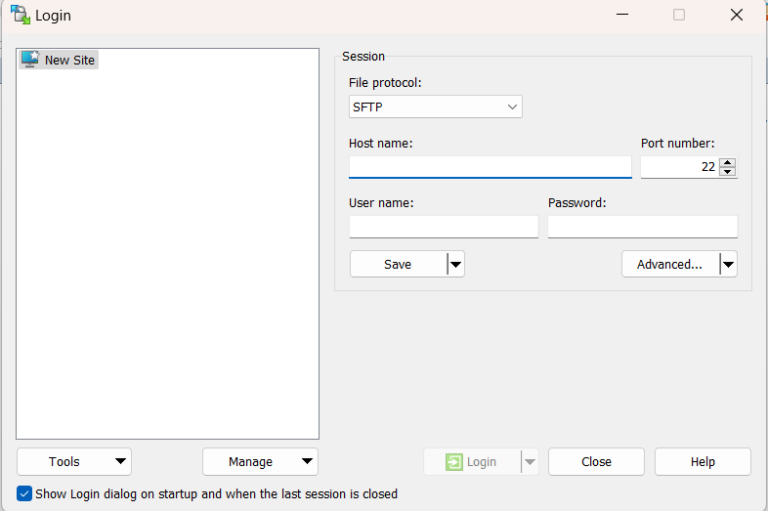
Task: Select the Password input field
Action: [642, 227]
